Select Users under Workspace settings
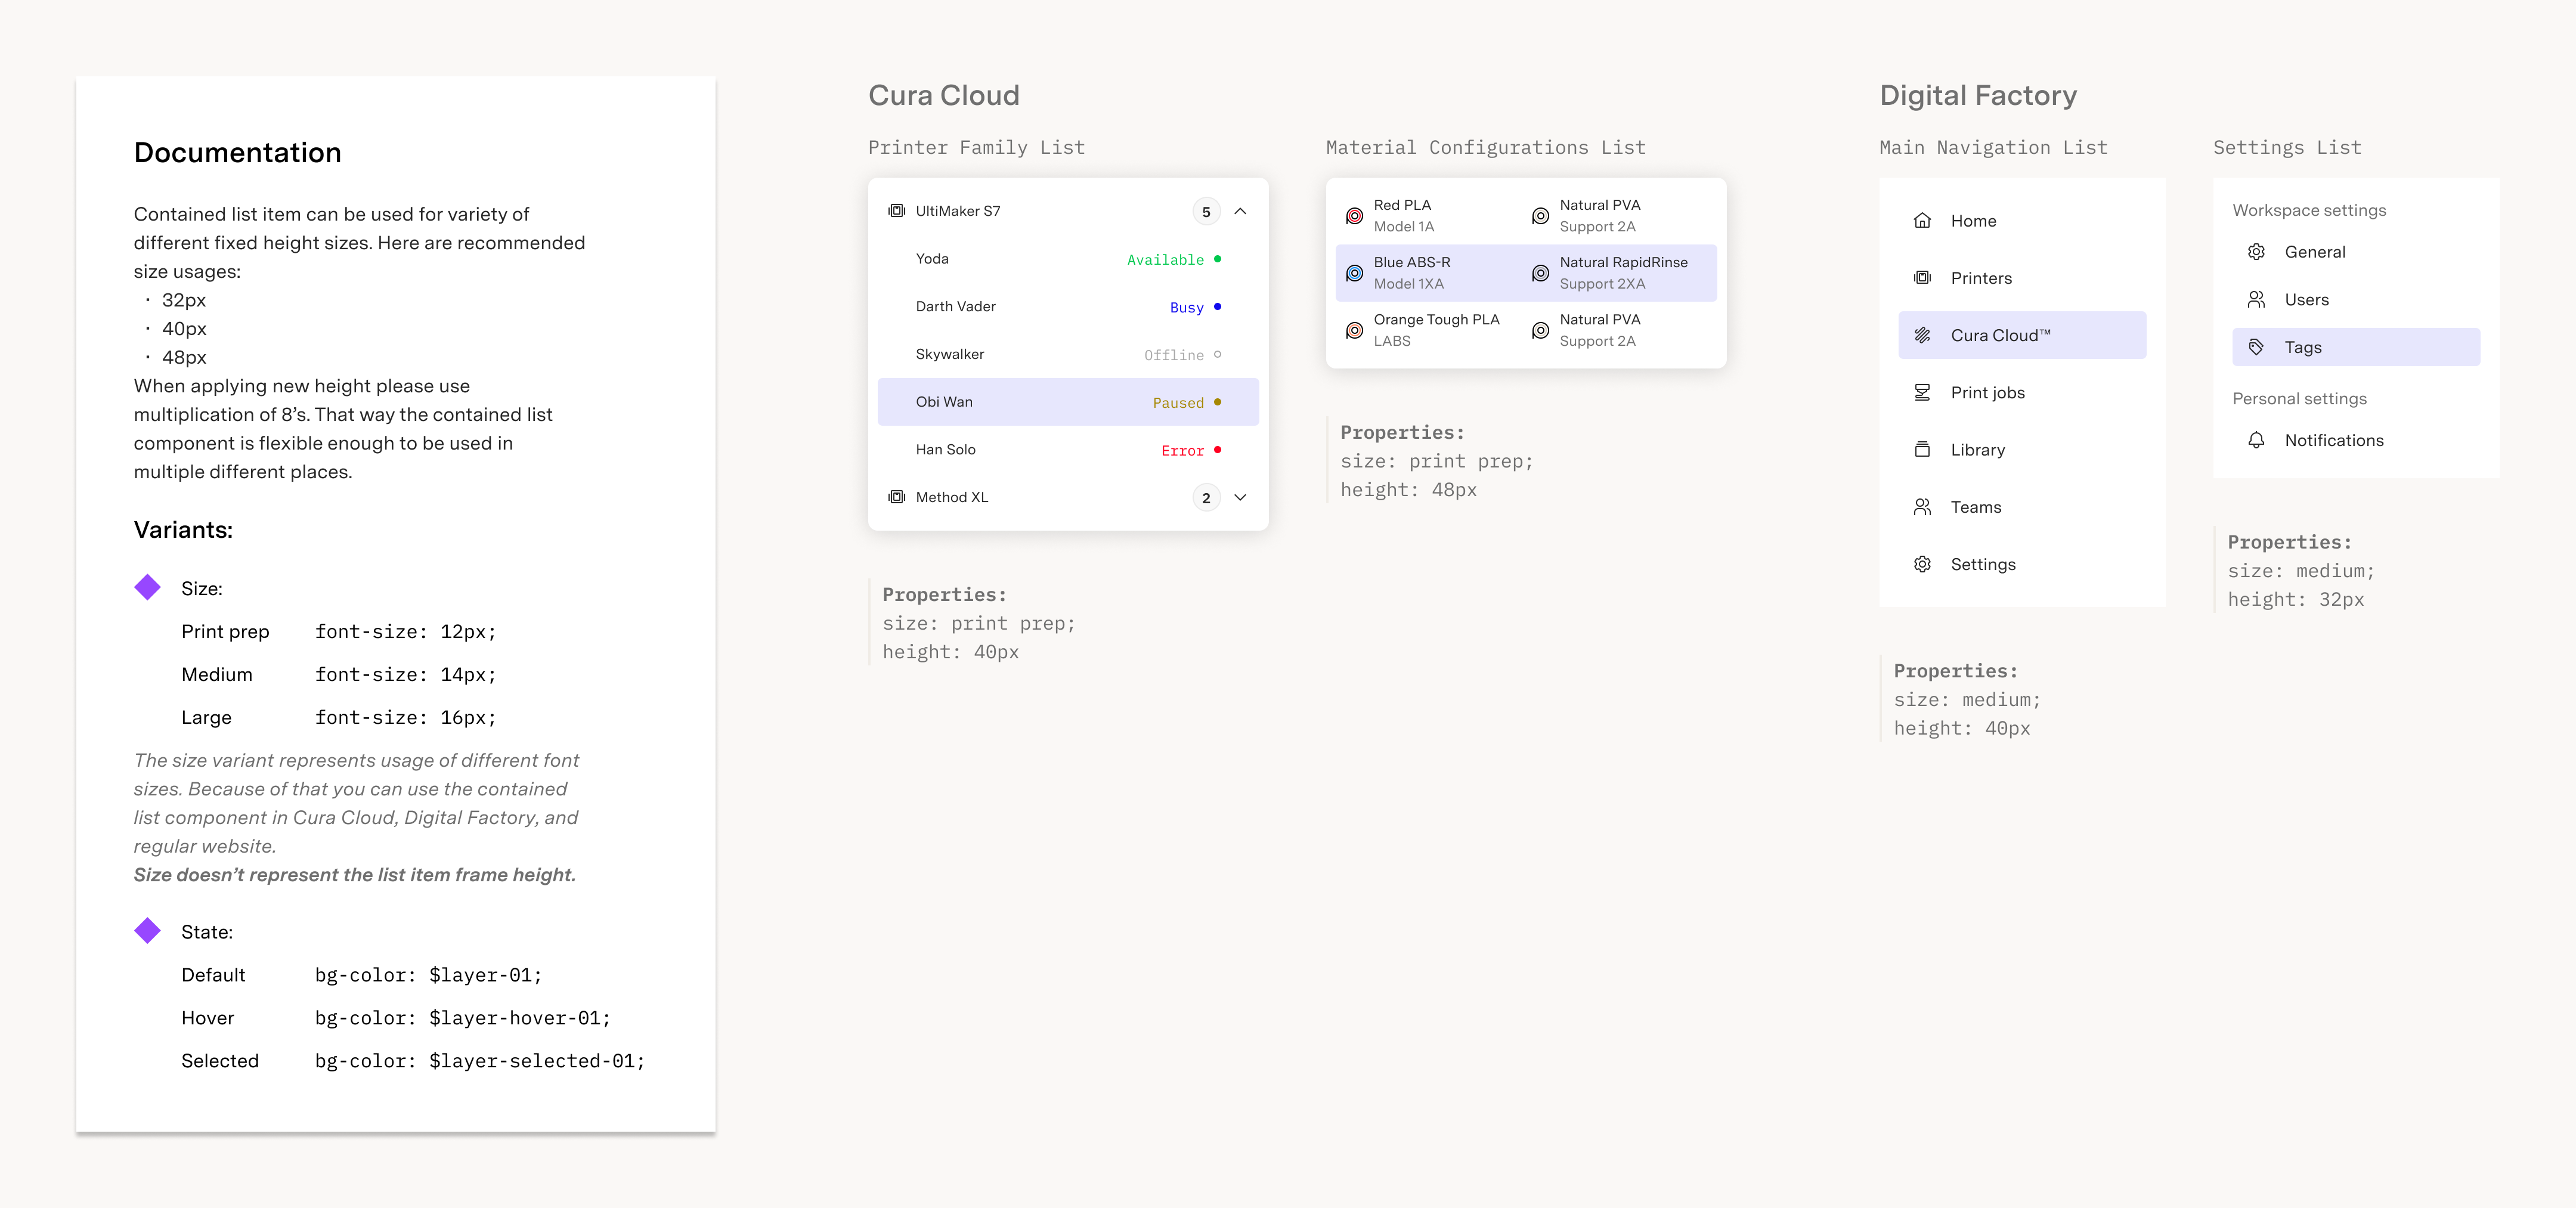 point(2356,300)
